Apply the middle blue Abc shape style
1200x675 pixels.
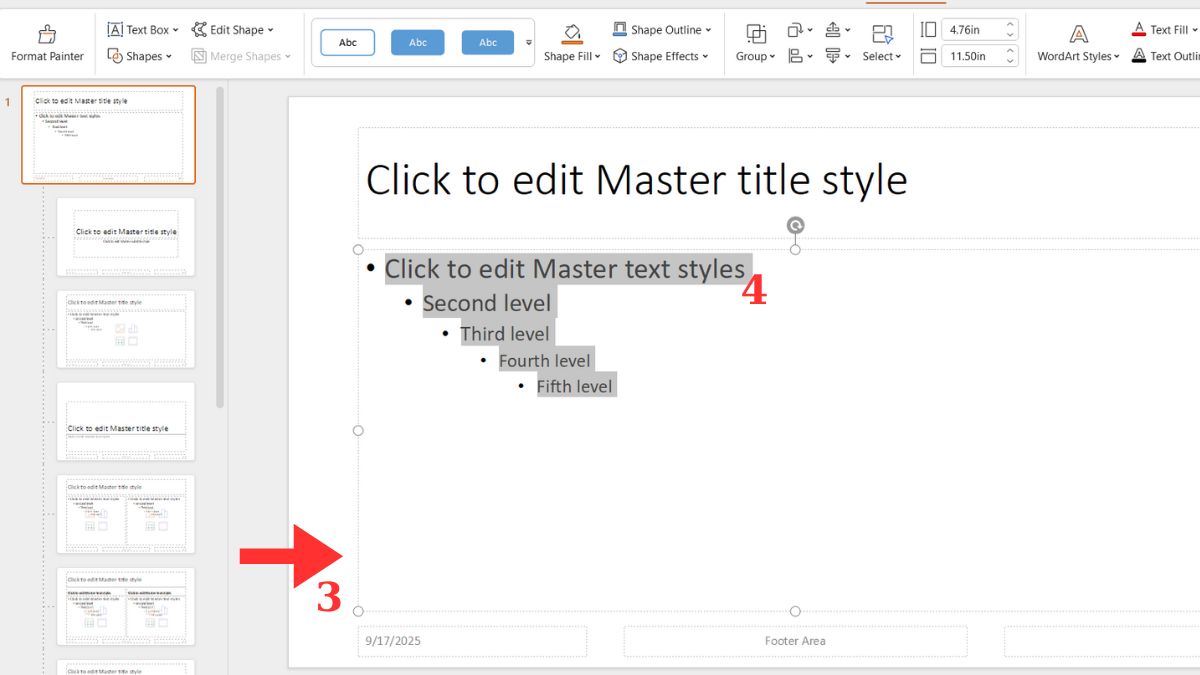(418, 42)
